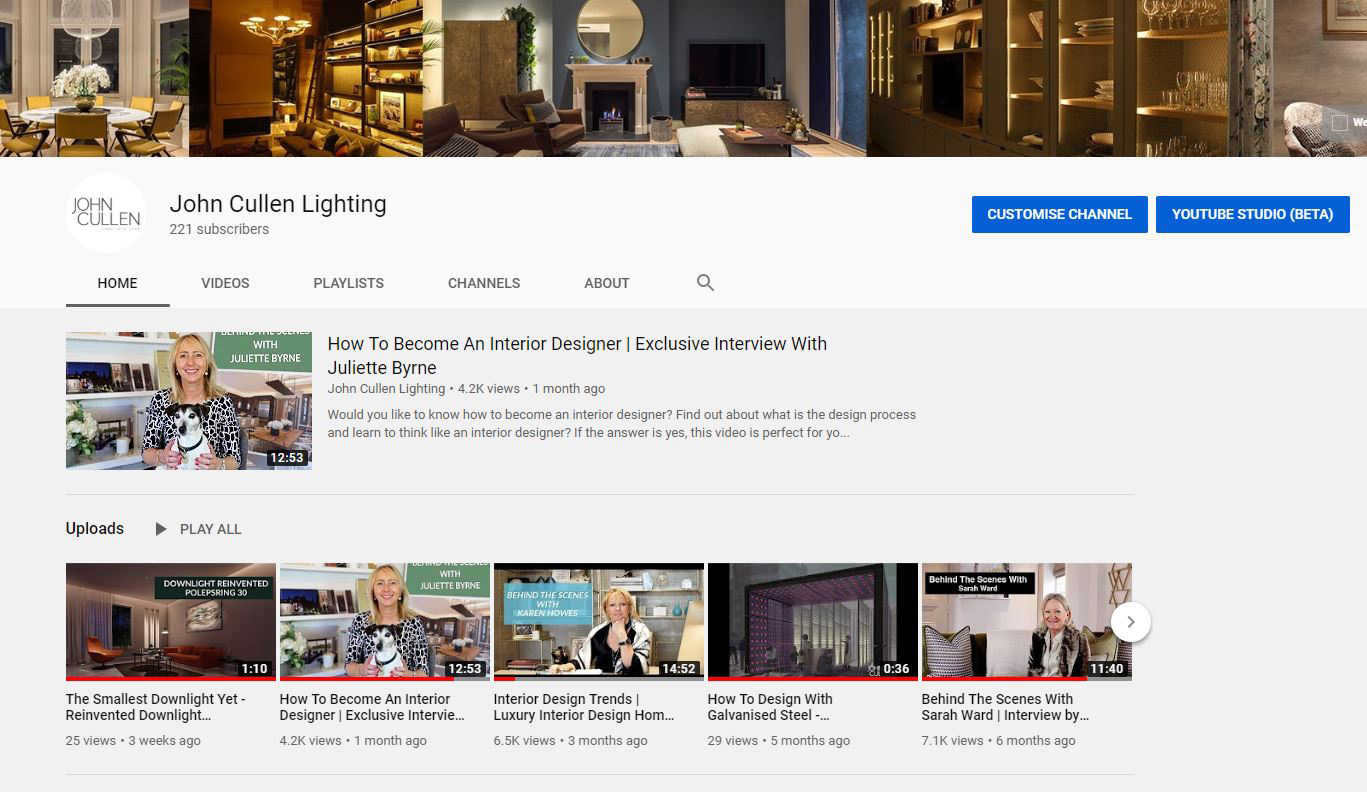Open featured video title about Juliette Byrne

577,355
